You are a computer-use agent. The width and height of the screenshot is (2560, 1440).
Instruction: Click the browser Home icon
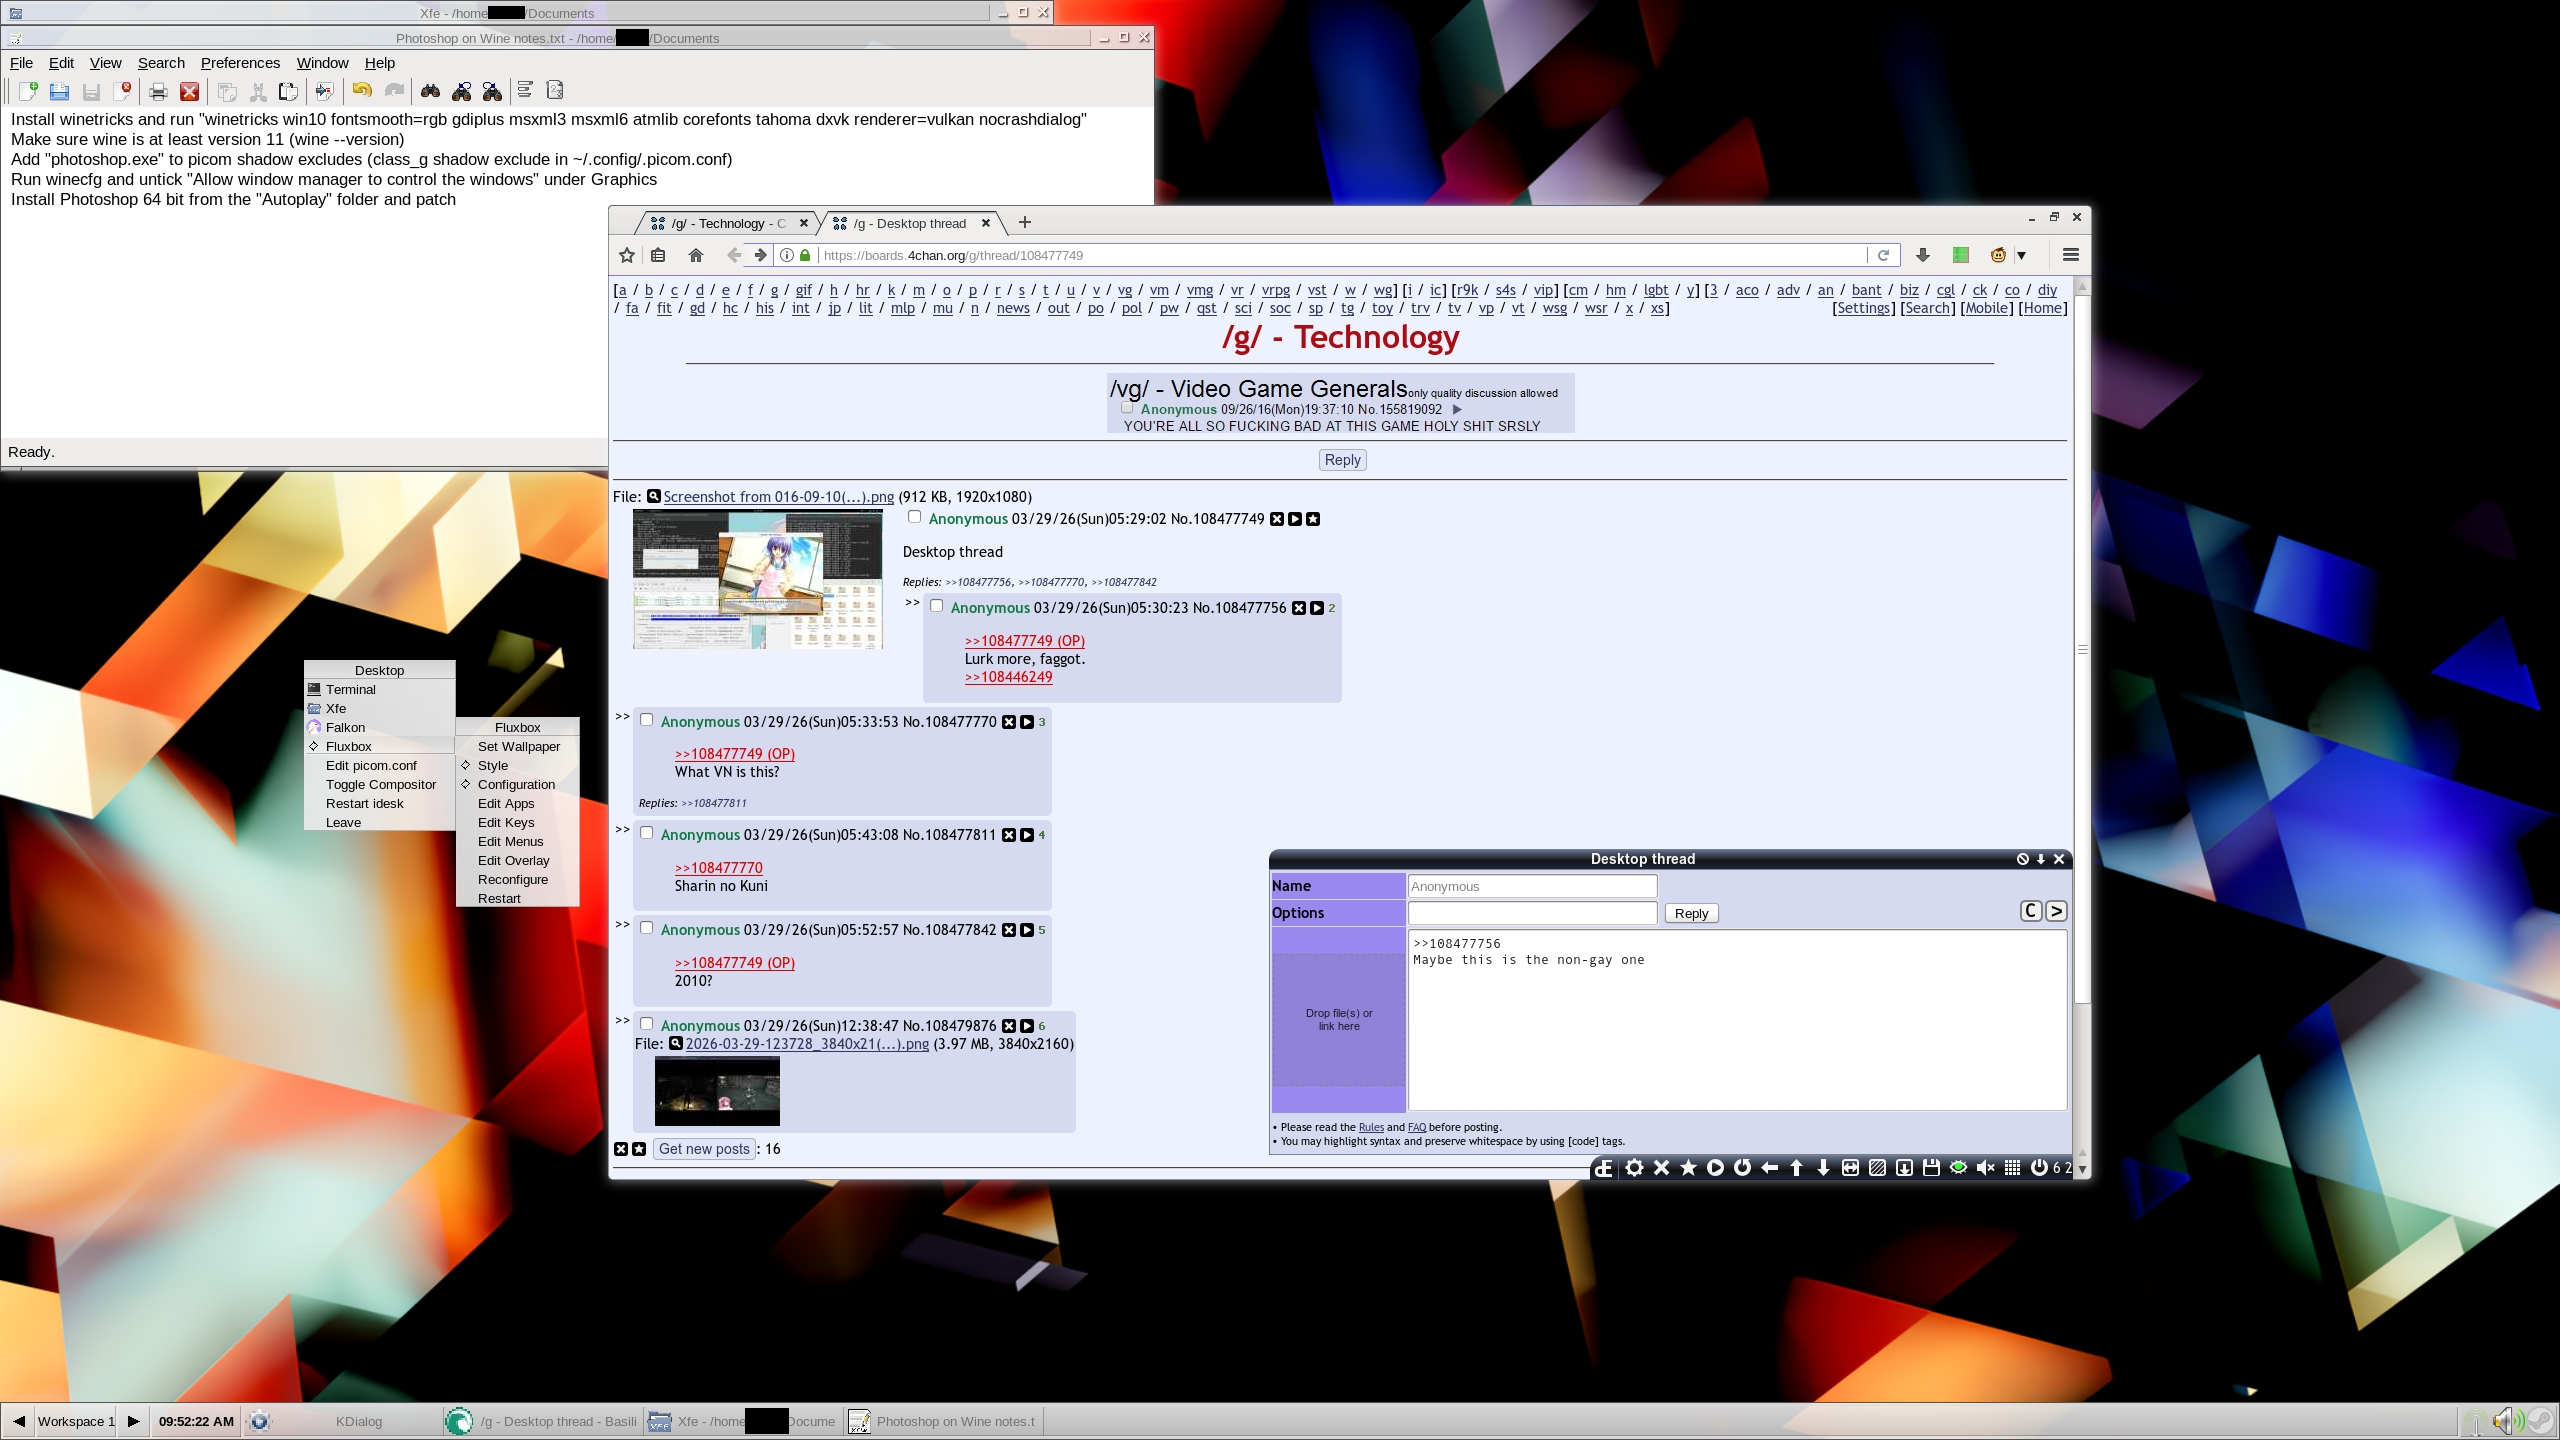pos(696,255)
